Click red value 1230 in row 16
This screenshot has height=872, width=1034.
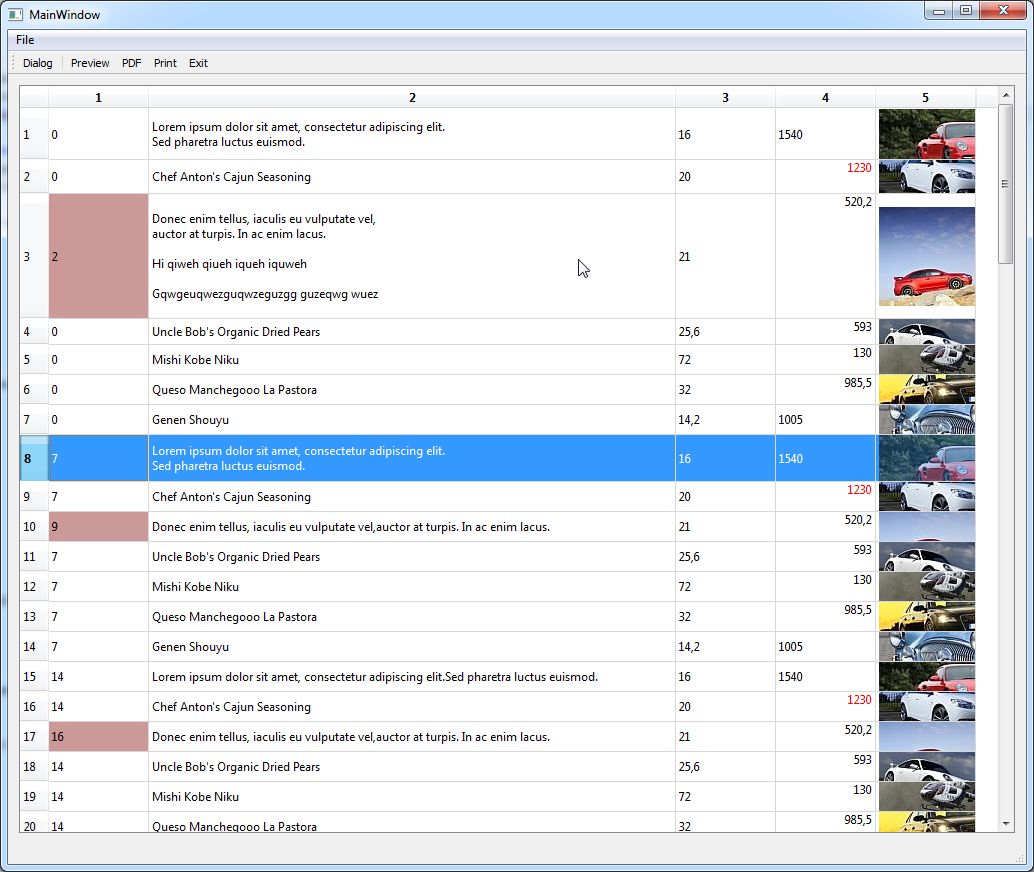coord(859,699)
